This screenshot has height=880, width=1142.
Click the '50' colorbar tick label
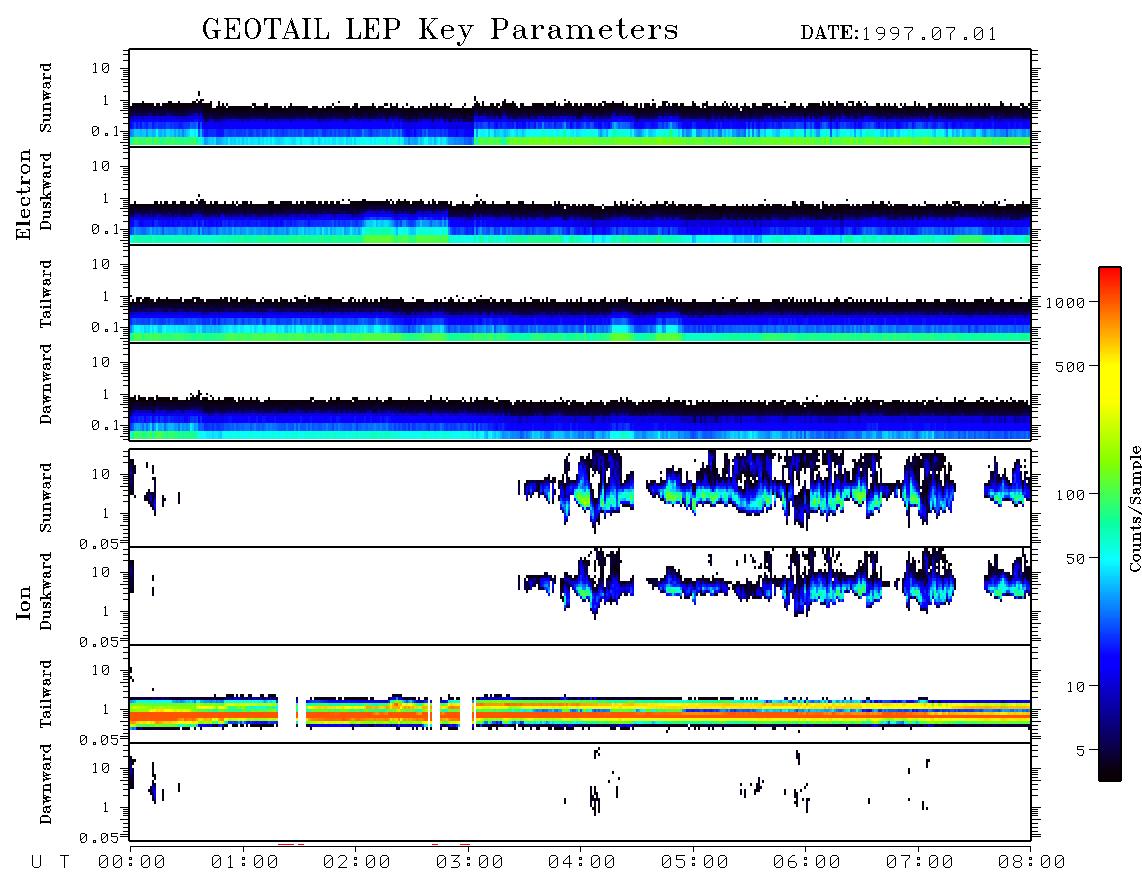pyautogui.click(x=1075, y=559)
